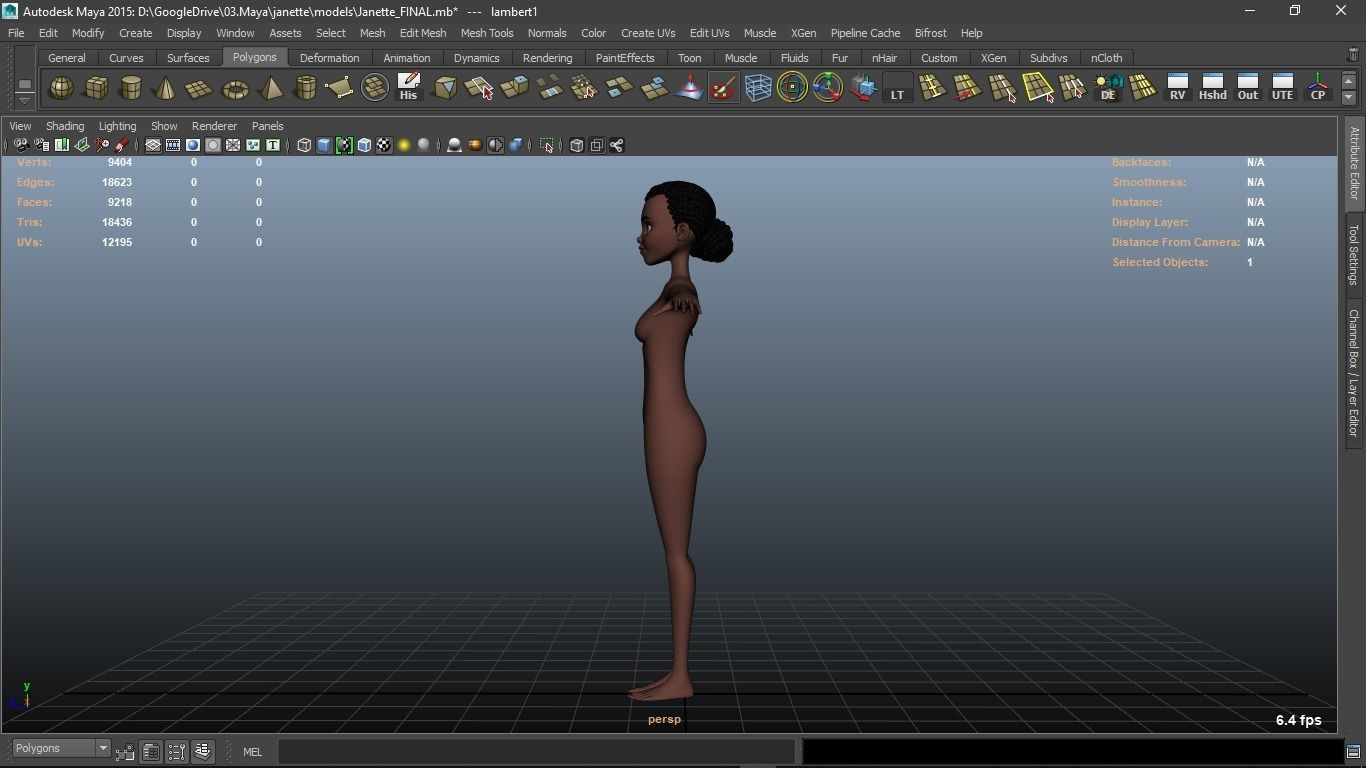Open the Attribute Editor bottom icon
This screenshot has height=768, width=1366.
(x=151, y=751)
